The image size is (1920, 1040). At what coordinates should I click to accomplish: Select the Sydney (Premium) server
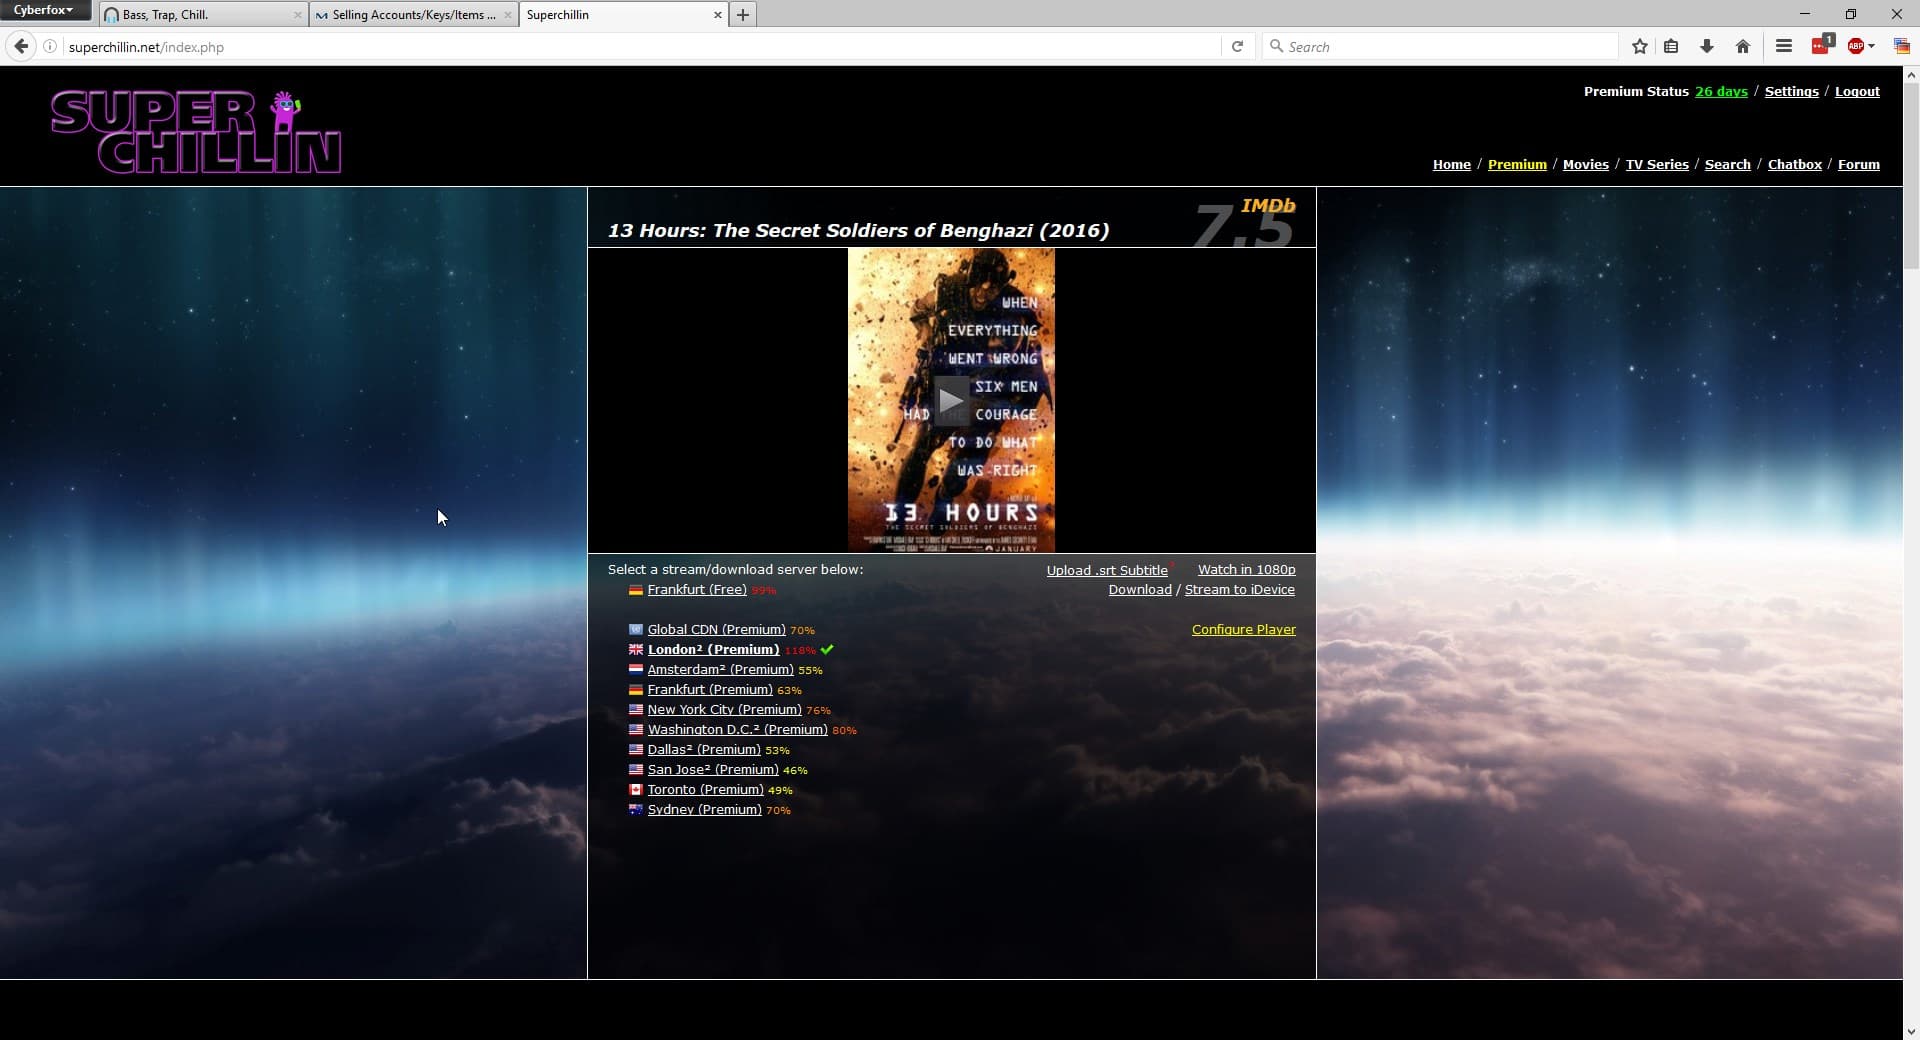[x=704, y=809]
